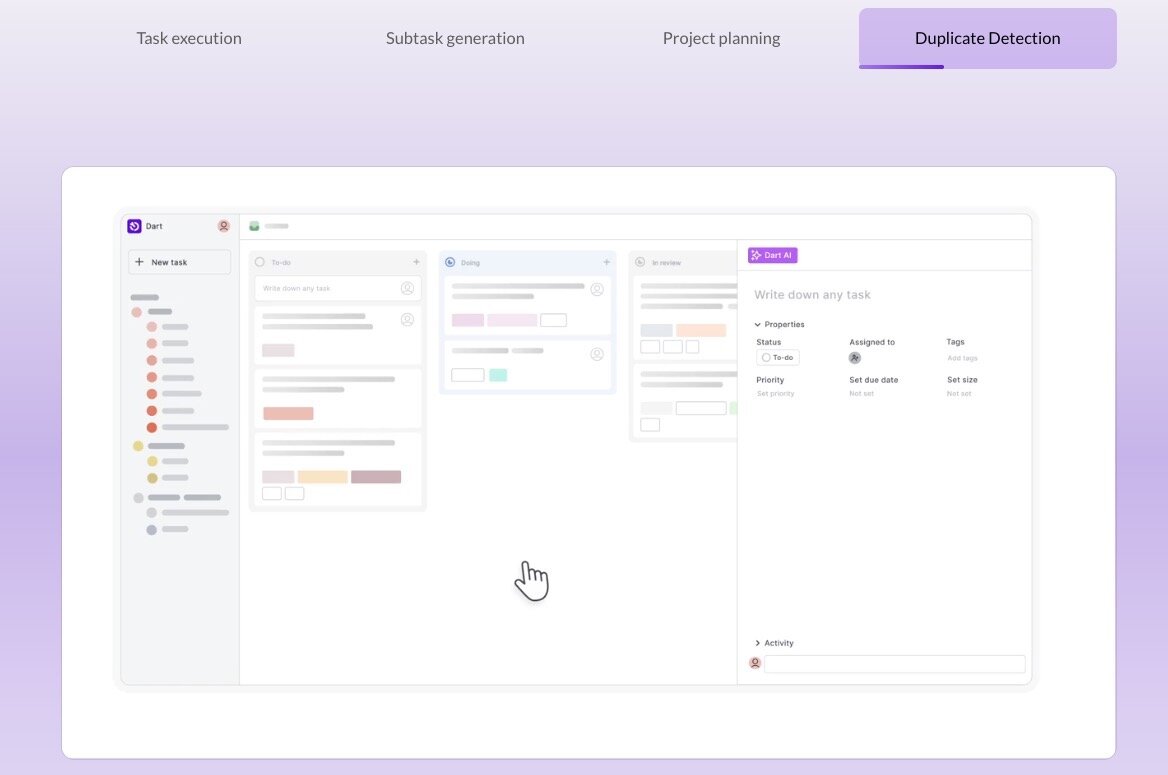
Task: Click the status circle in the Doing column header
Action: pyautogui.click(x=450, y=262)
